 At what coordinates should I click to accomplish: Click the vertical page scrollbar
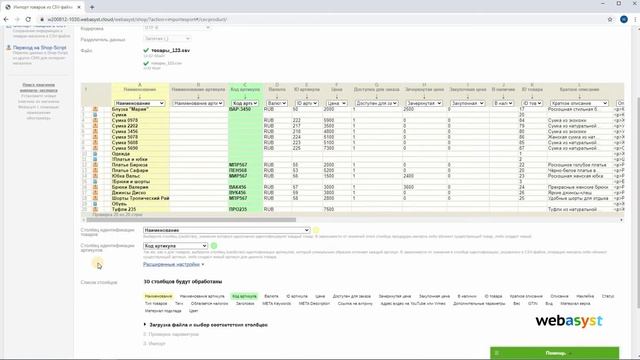(x=637, y=203)
